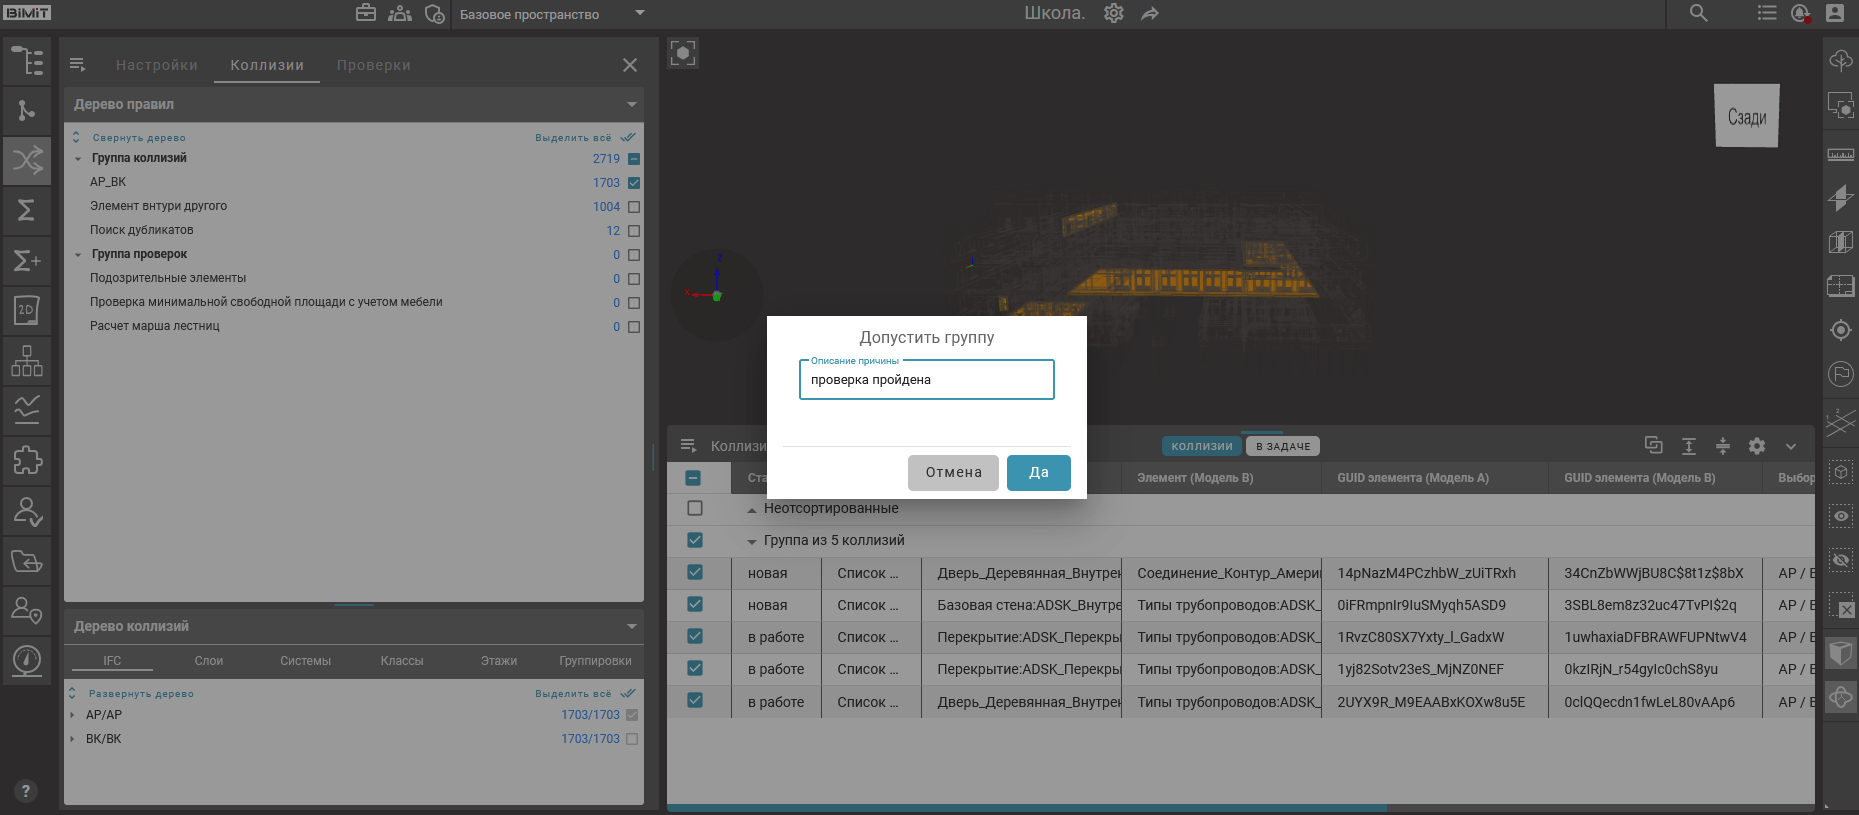This screenshot has width=1859, height=815.
Task: Open the 2D drawing sidebar icon
Action: pos(27,310)
